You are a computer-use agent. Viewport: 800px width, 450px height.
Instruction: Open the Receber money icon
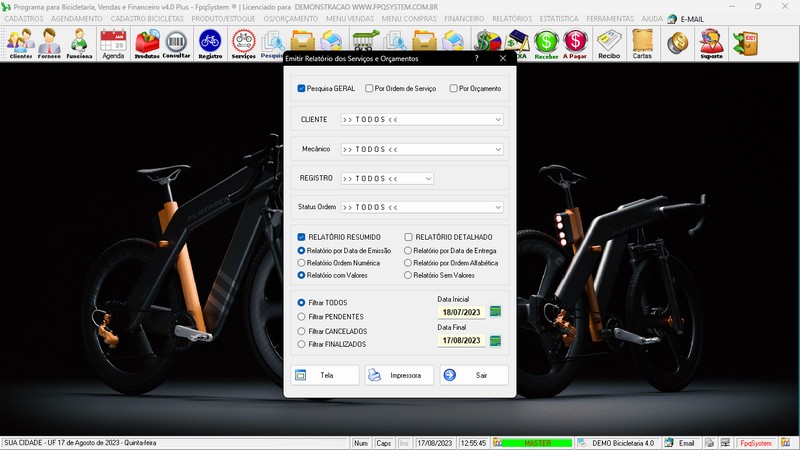pyautogui.click(x=546, y=43)
